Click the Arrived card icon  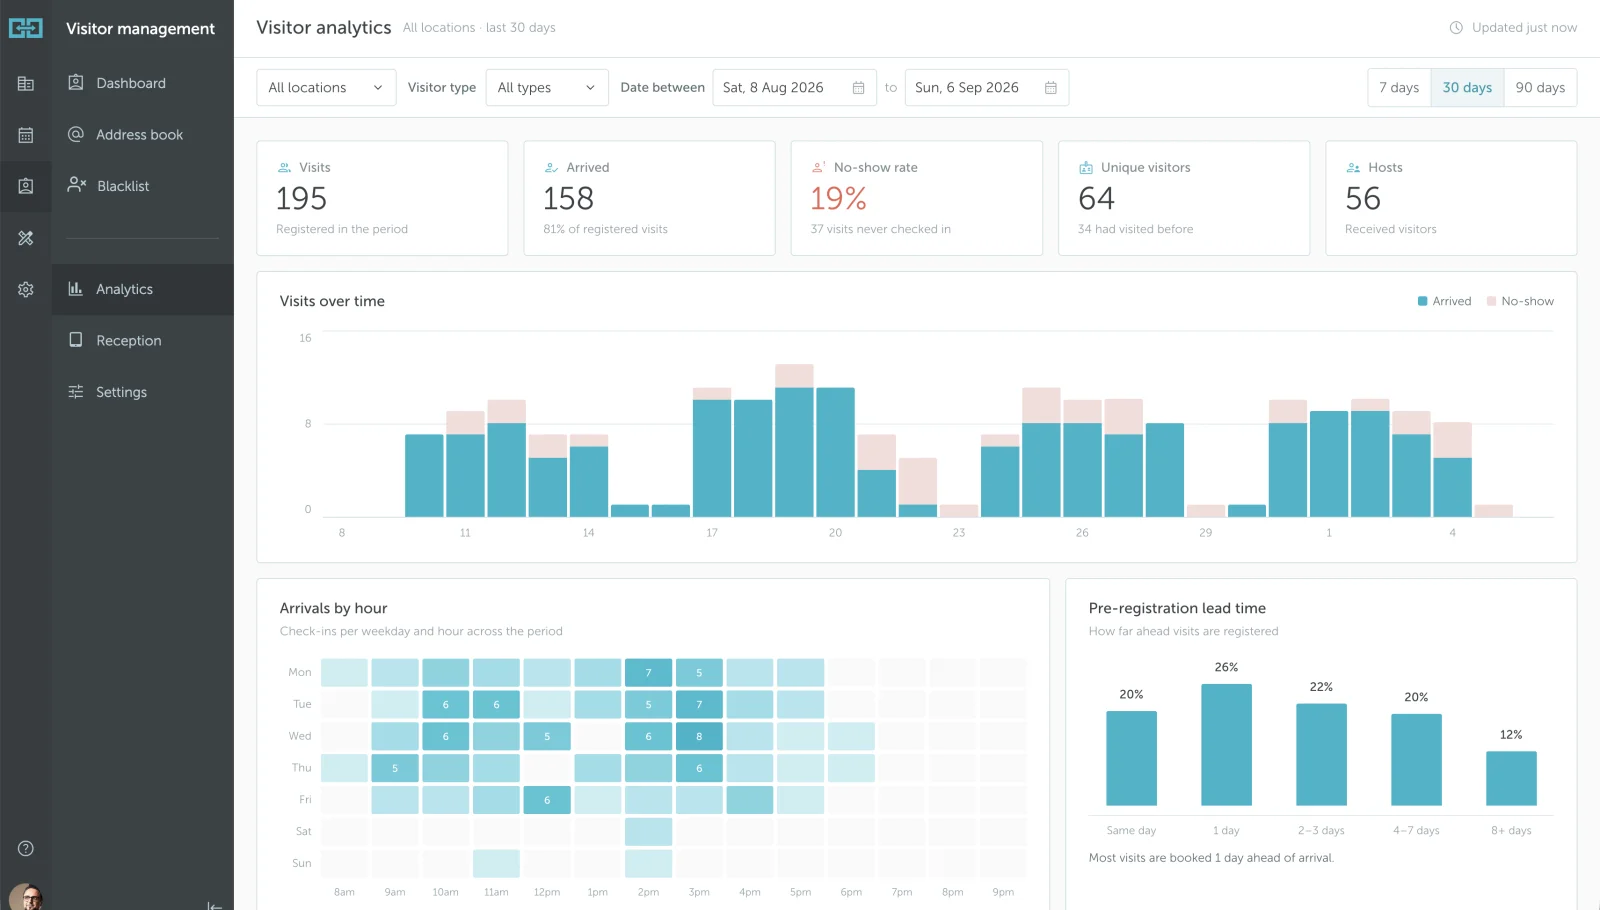[x=551, y=168]
